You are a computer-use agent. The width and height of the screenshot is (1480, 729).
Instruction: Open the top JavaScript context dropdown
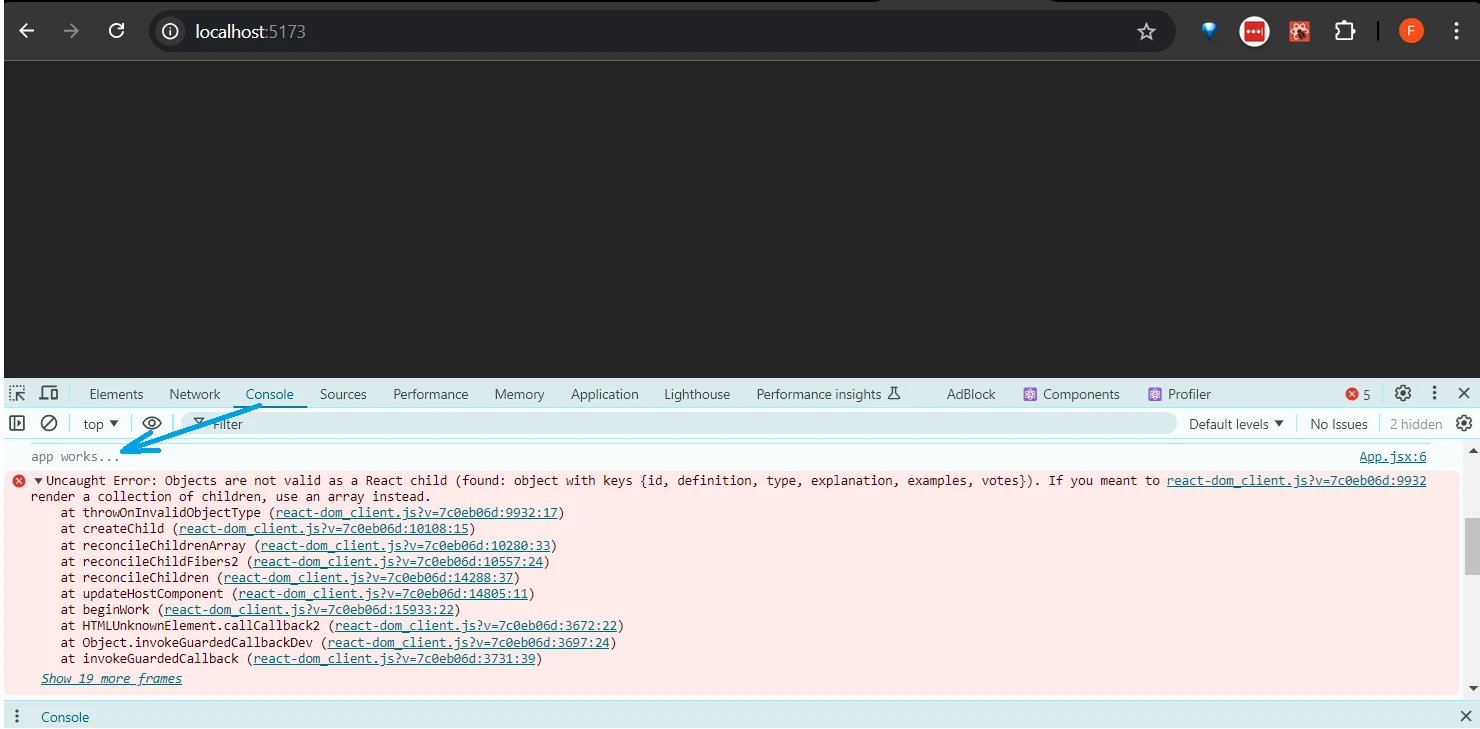coord(101,424)
